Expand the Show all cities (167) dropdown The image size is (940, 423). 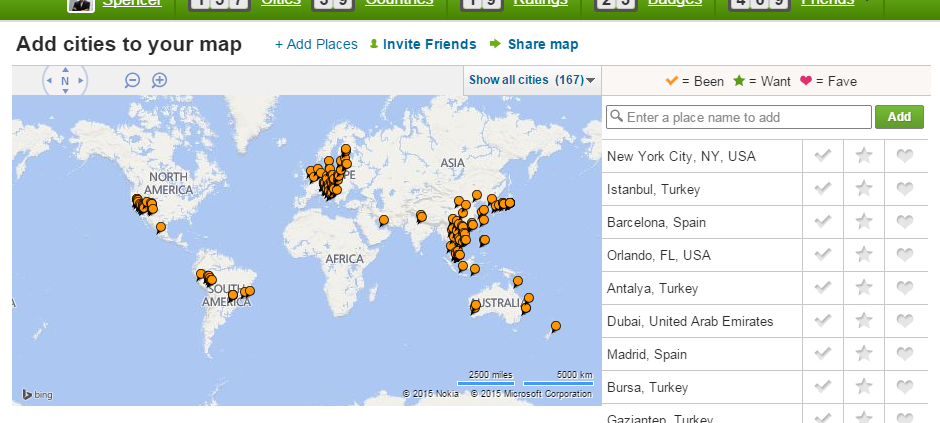(x=532, y=80)
